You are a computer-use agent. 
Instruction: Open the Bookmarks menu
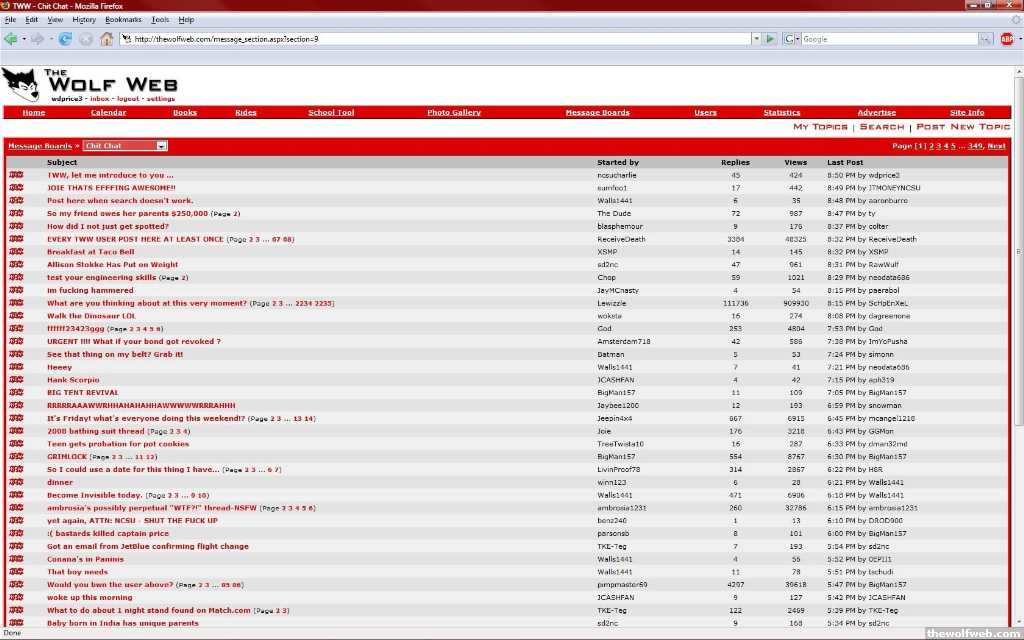(123, 19)
